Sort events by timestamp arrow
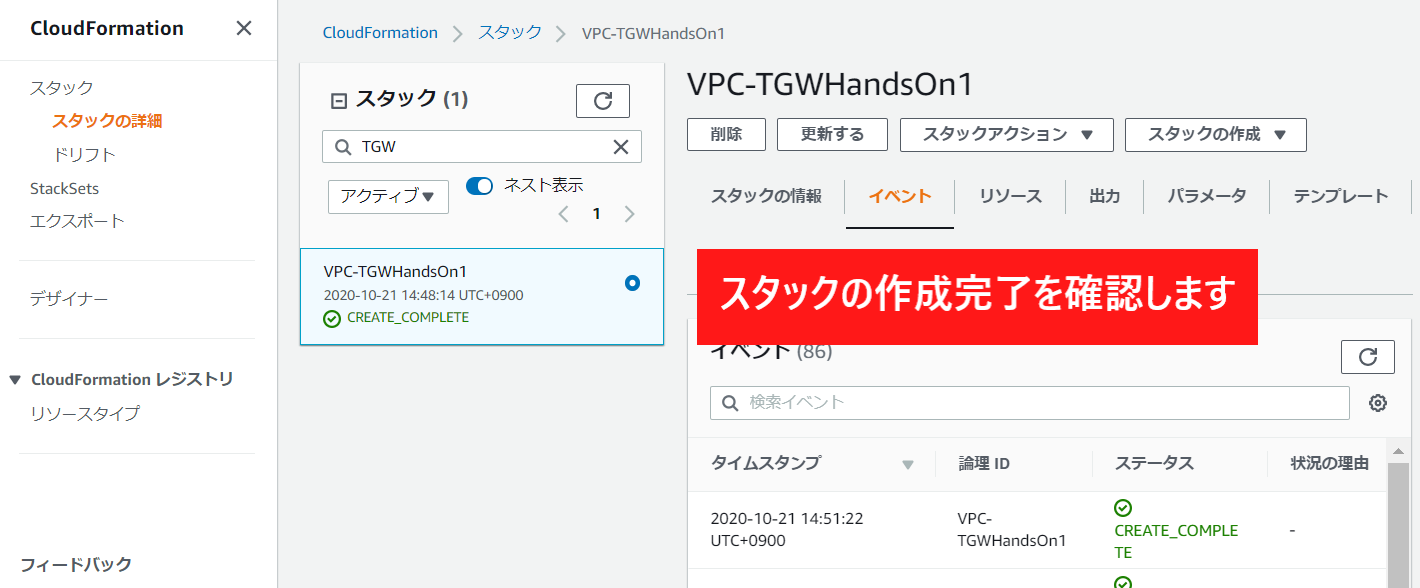1420x588 pixels. pyautogui.click(x=907, y=464)
